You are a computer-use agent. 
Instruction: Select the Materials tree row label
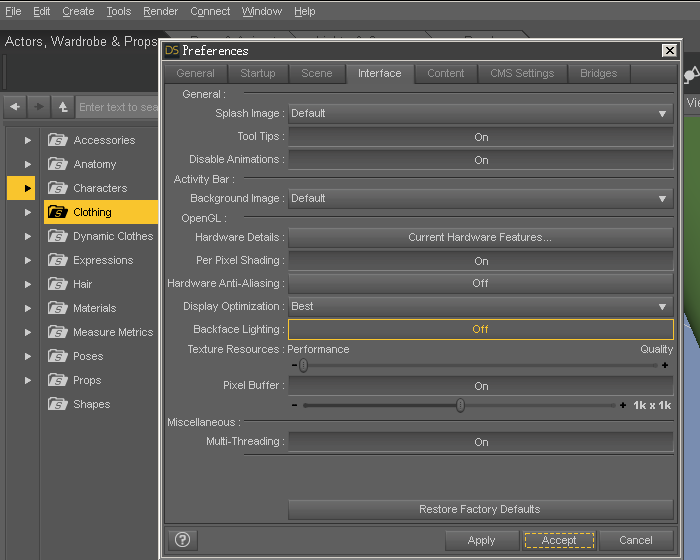pyautogui.click(x=95, y=308)
